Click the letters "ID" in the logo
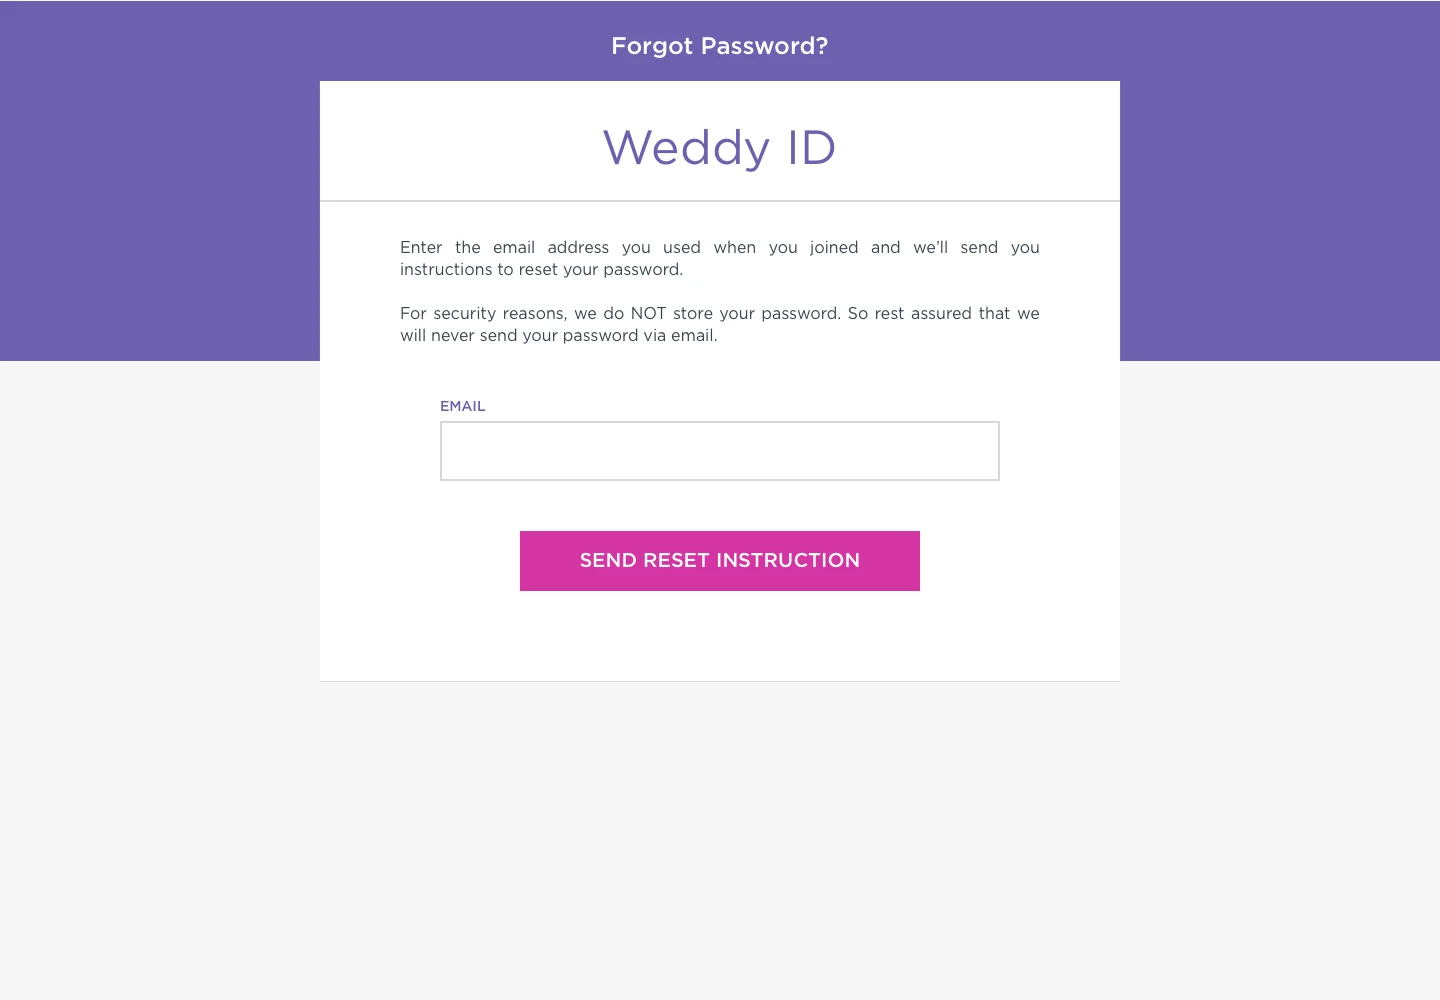The image size is (1440, 1000). click(811, 148)
